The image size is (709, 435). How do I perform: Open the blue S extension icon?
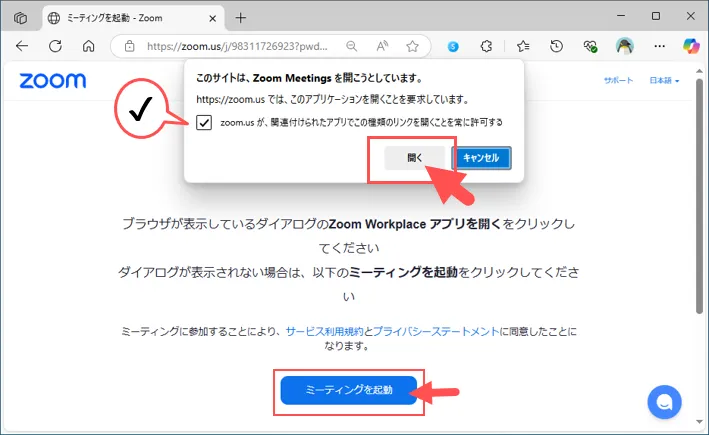(x=453, y=46)
